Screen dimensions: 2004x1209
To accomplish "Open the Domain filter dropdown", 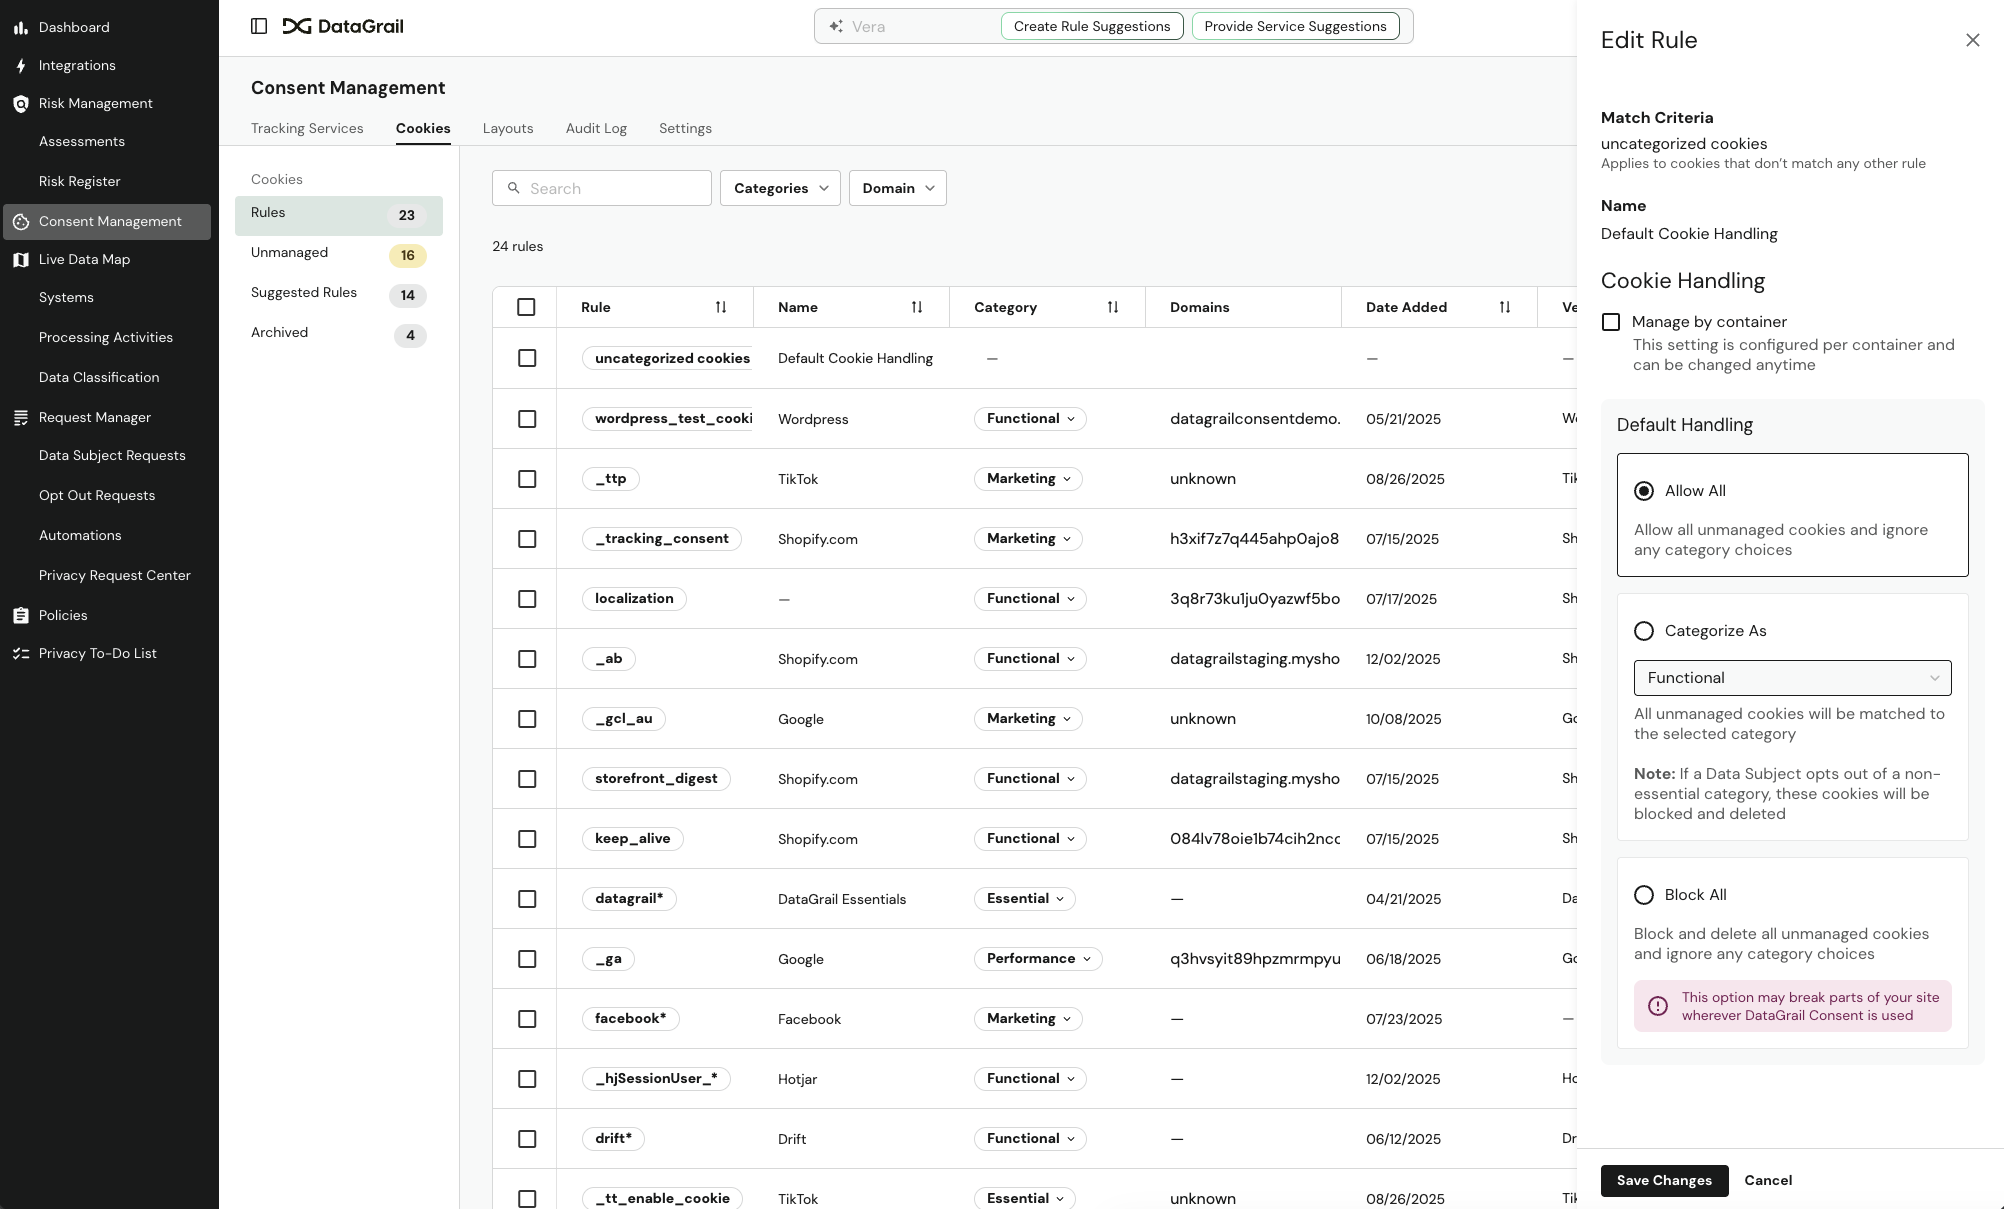I will tap(897, 188).
